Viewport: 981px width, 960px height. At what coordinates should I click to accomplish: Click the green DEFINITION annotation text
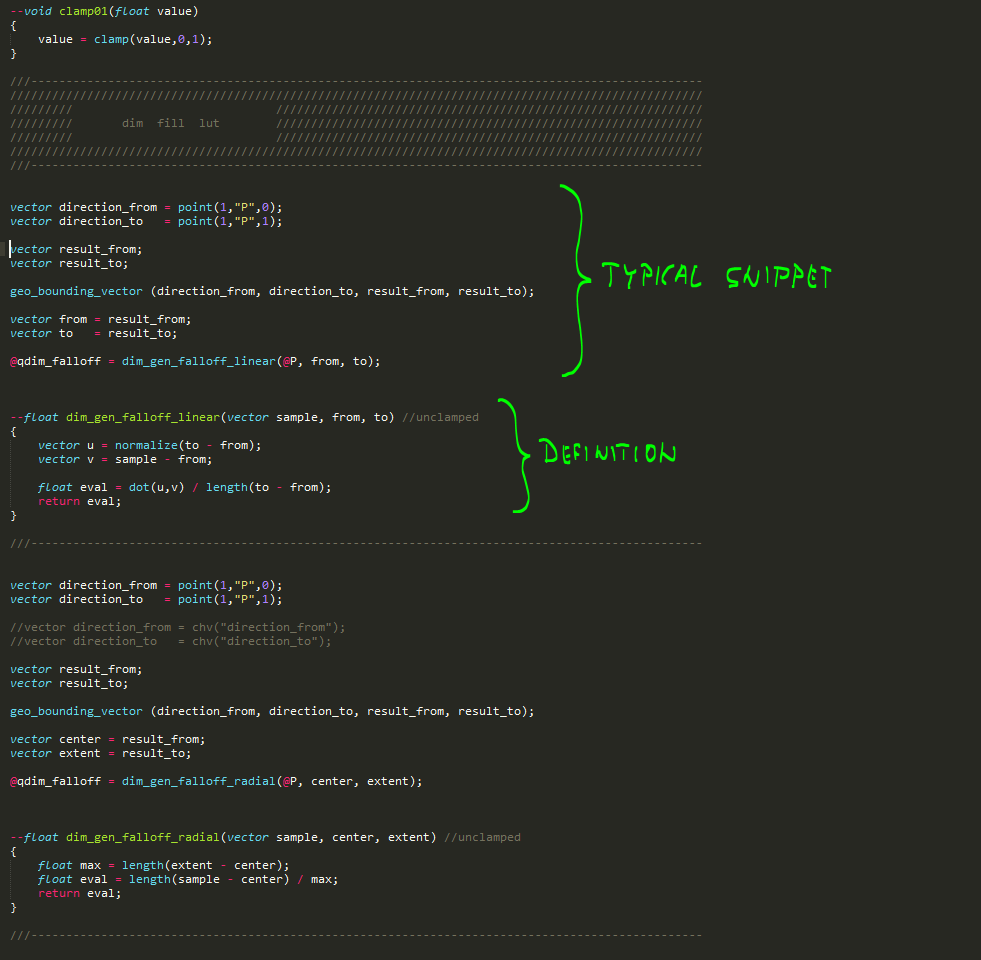coord(609,453)
